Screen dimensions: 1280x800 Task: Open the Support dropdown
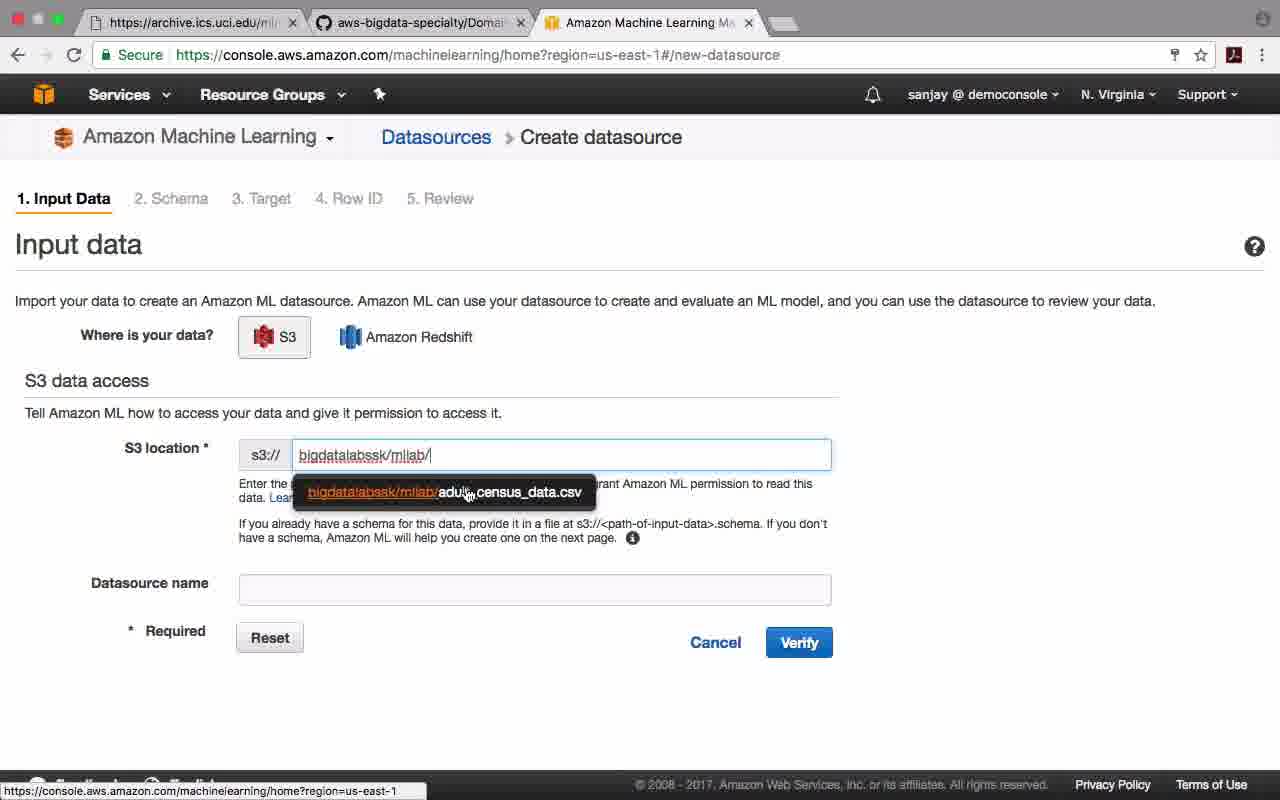tap(1207, 95)
